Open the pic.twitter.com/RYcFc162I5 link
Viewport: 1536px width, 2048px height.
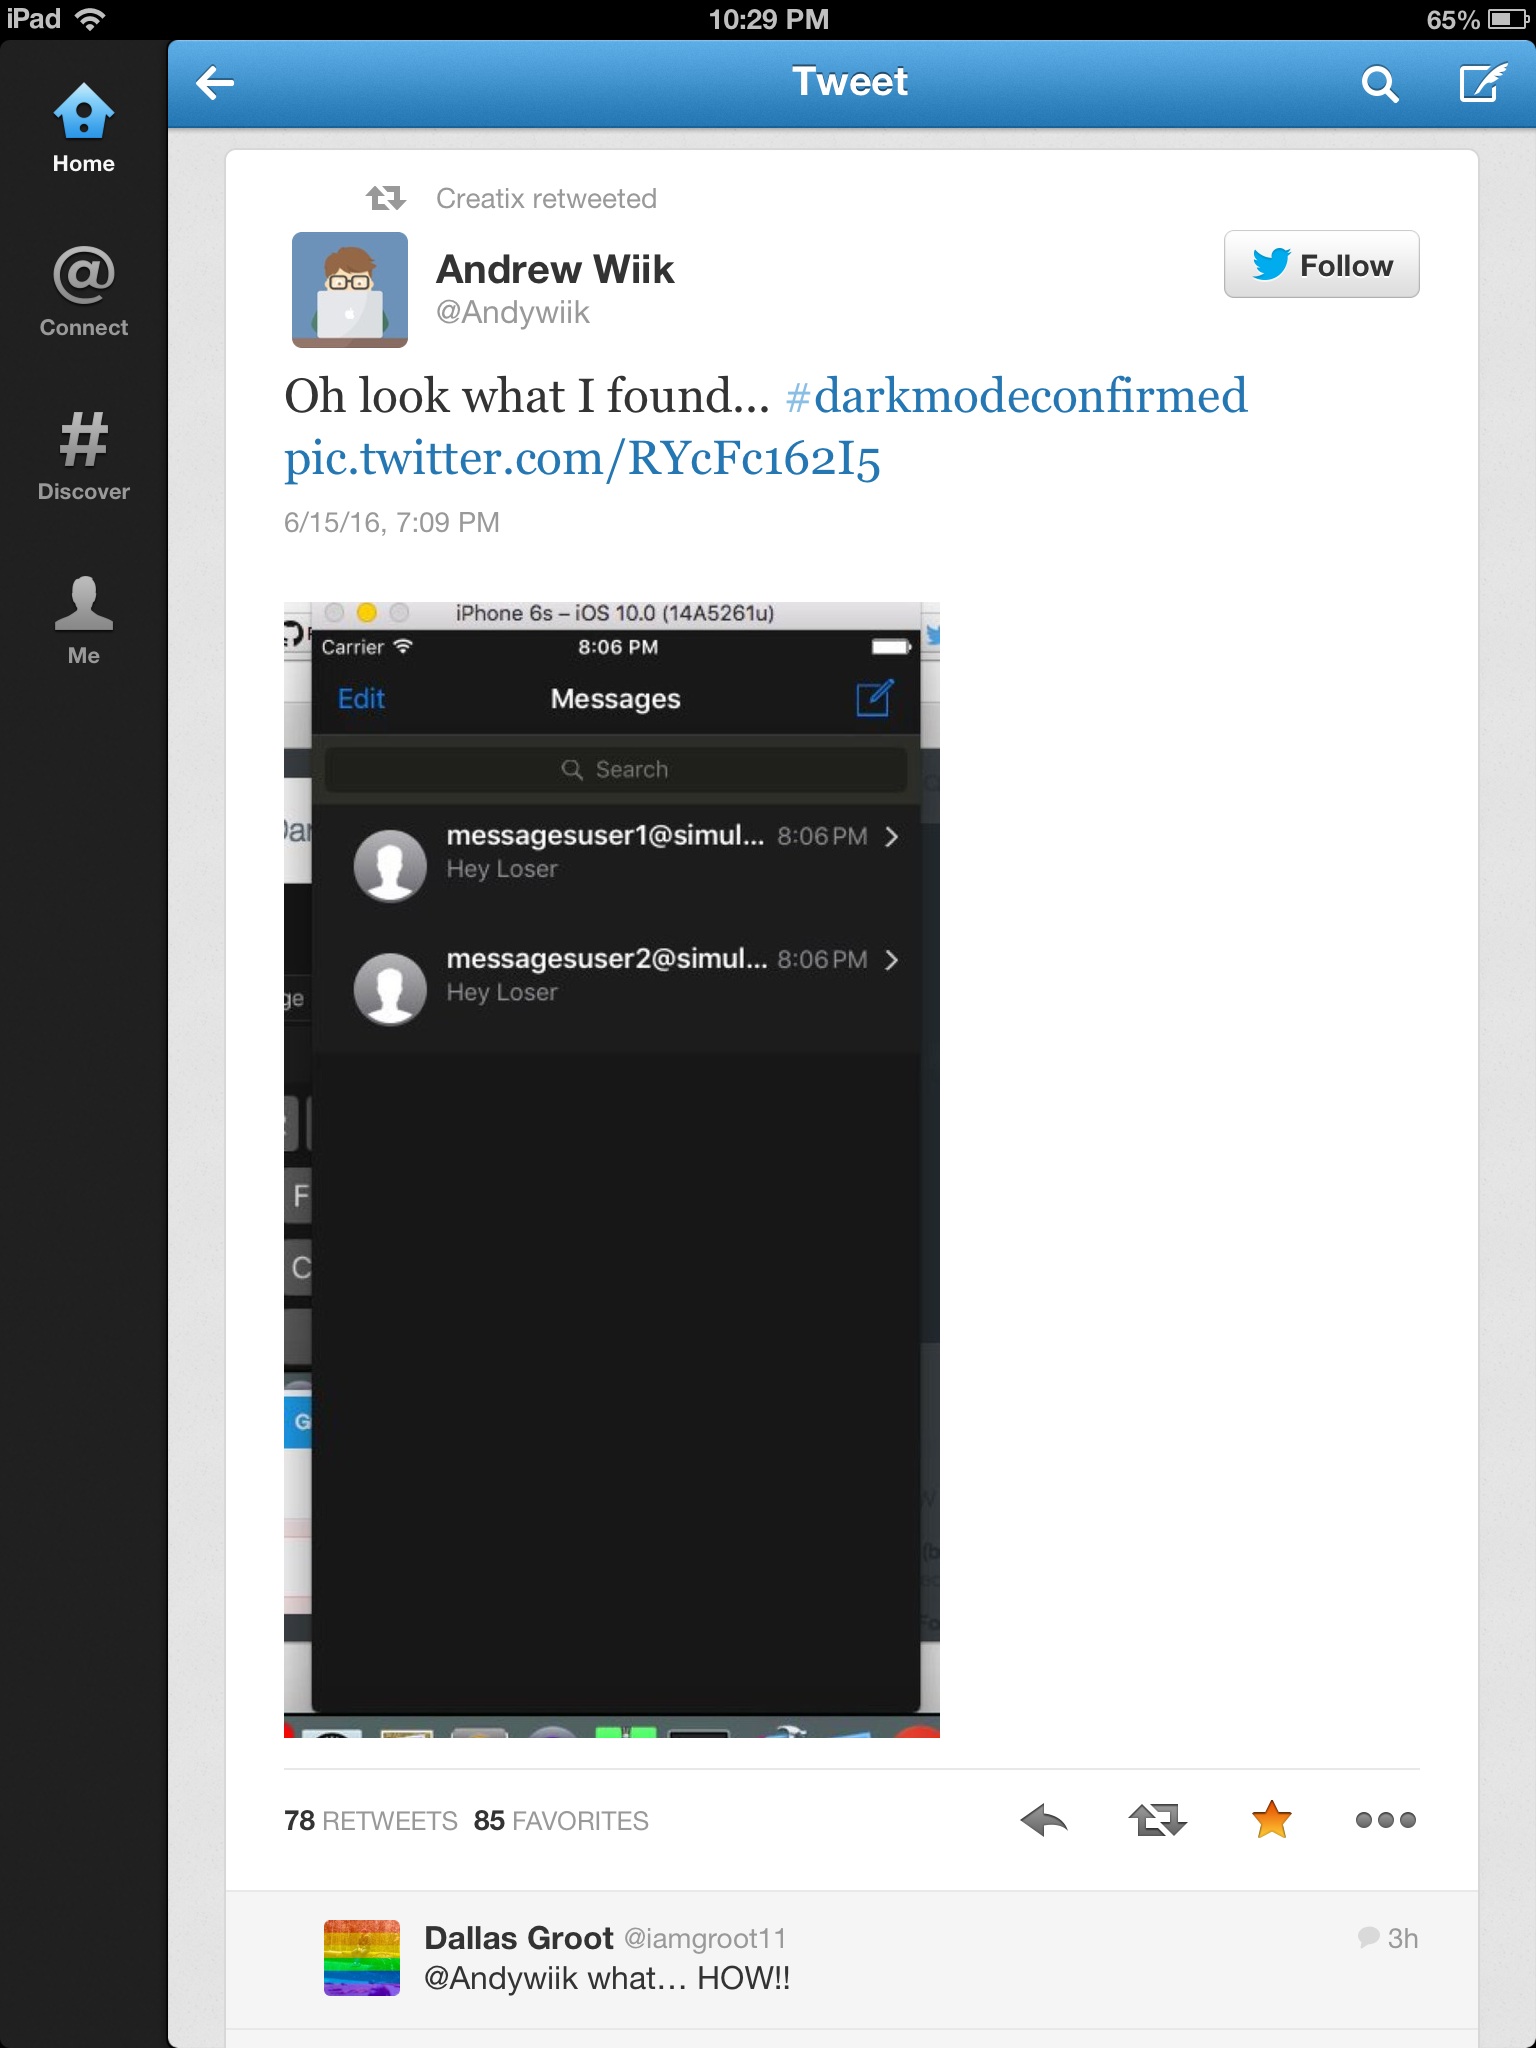(582, 459)
